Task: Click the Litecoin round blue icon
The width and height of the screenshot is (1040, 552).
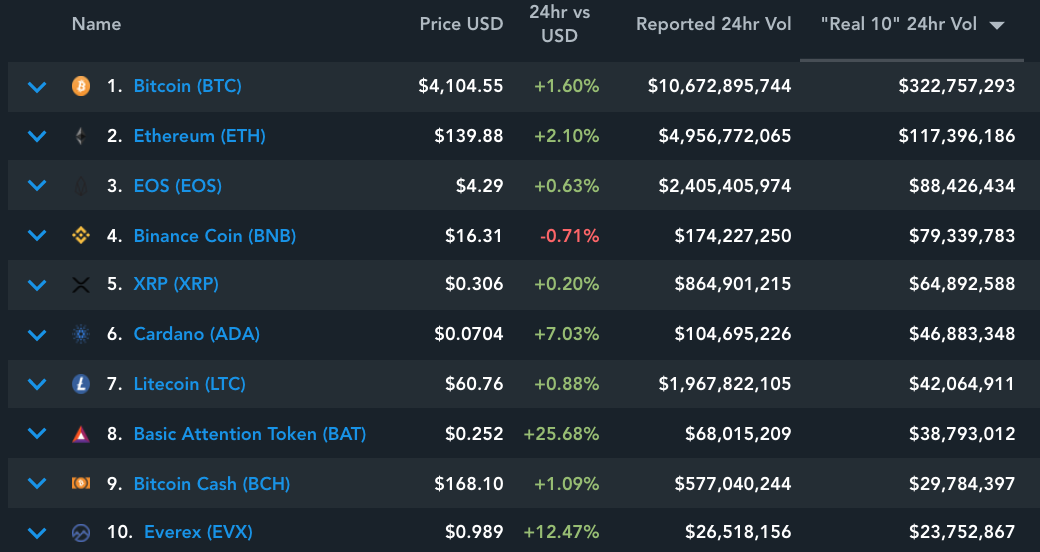Action: coord(81,384)
